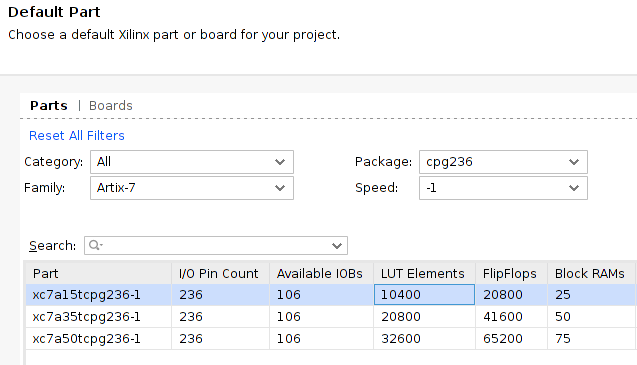The height and width of the screenshot is (365, 637).
Task: Select part xc7a15tcpg236-1
Action: [x=99, y=295]
